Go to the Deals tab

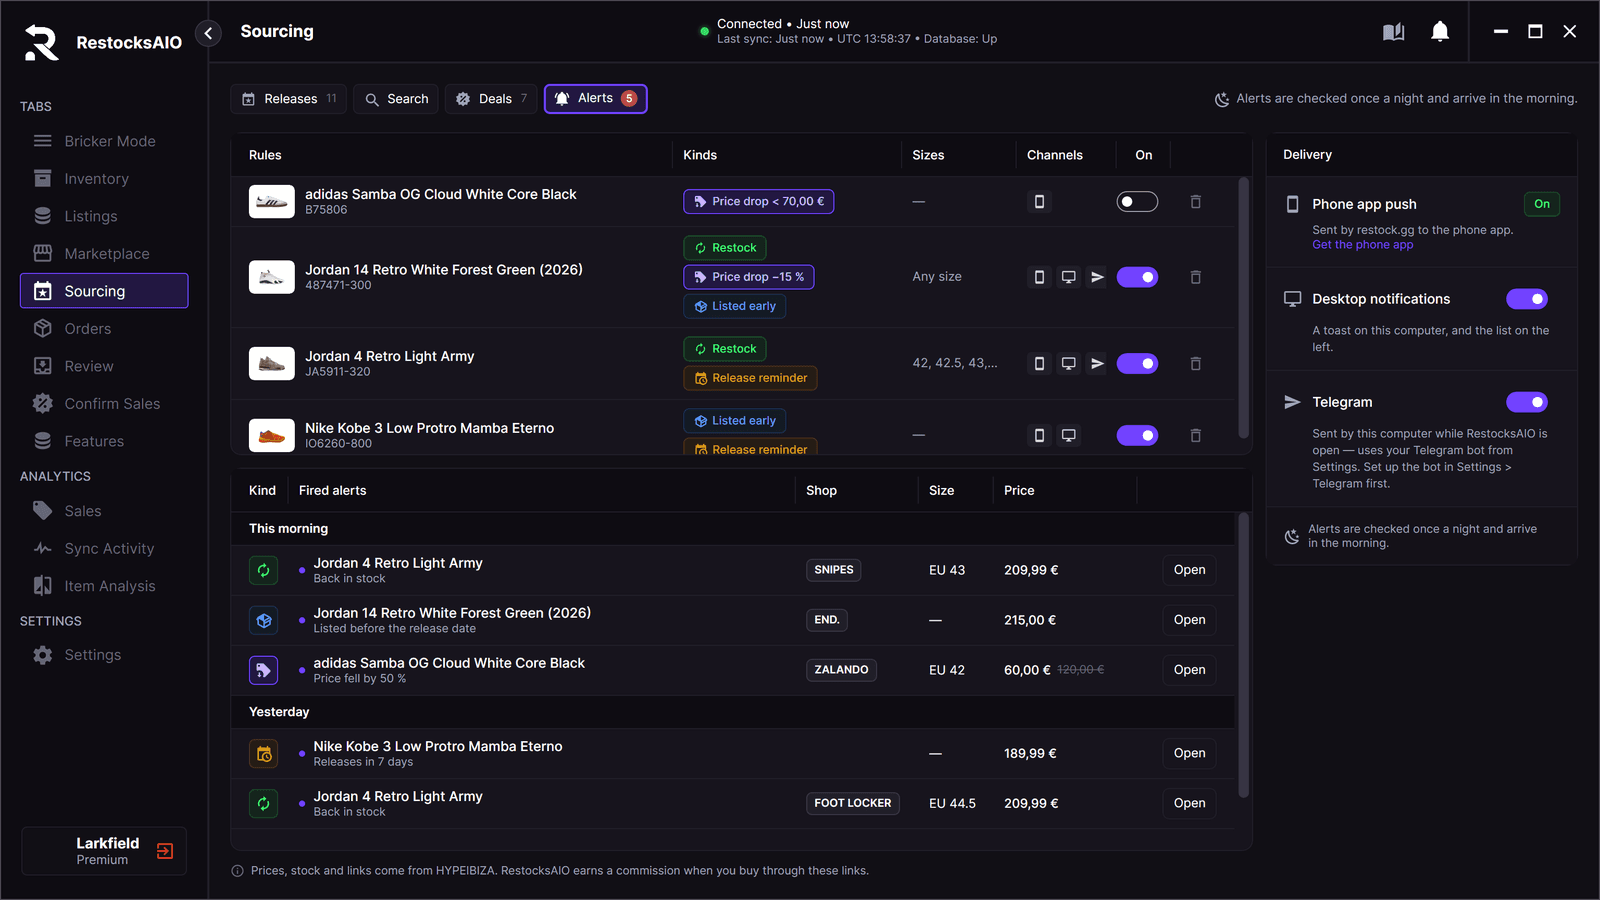coord(491,99)
